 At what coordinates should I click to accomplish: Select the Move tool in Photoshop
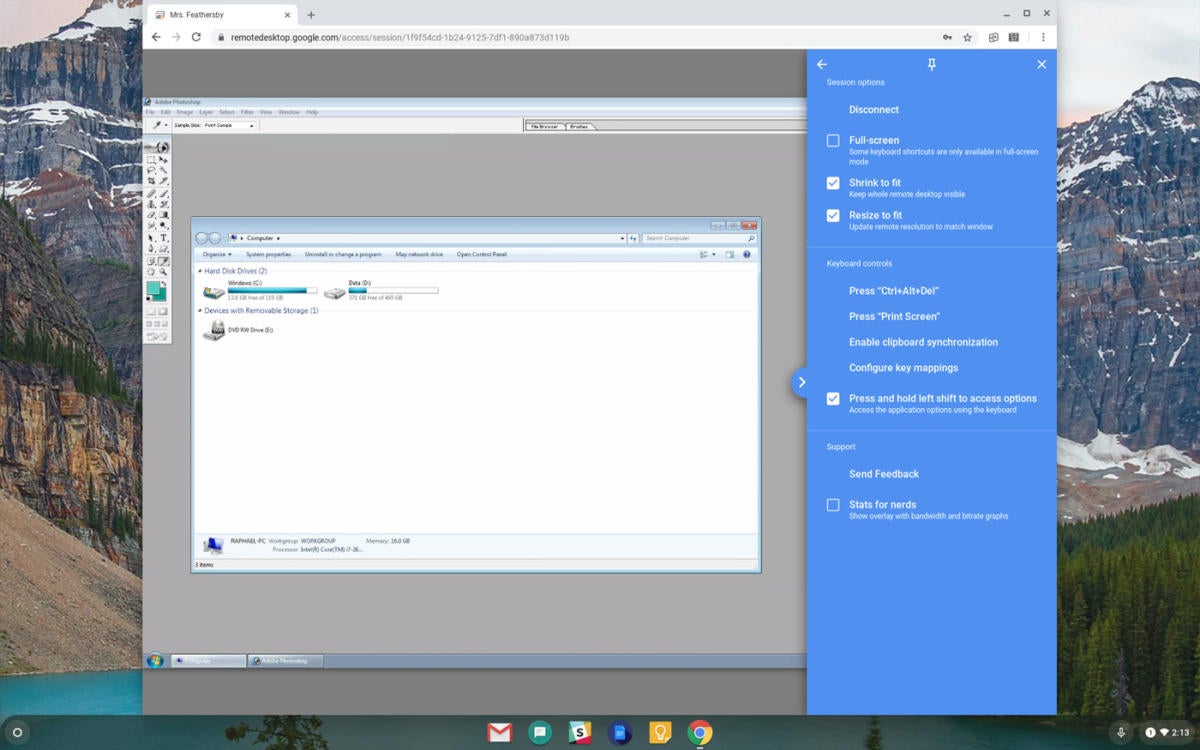pyautogui.click(x=163, y=160)
